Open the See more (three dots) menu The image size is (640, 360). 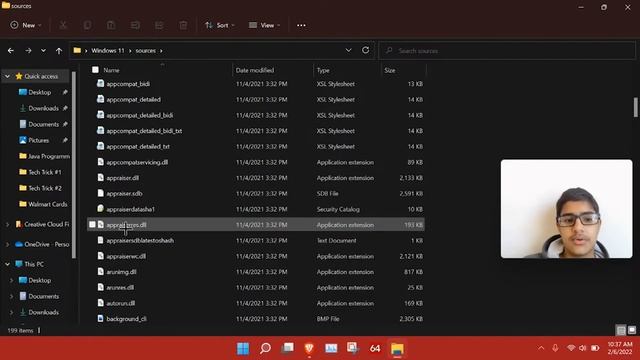(x=301, y=25)
